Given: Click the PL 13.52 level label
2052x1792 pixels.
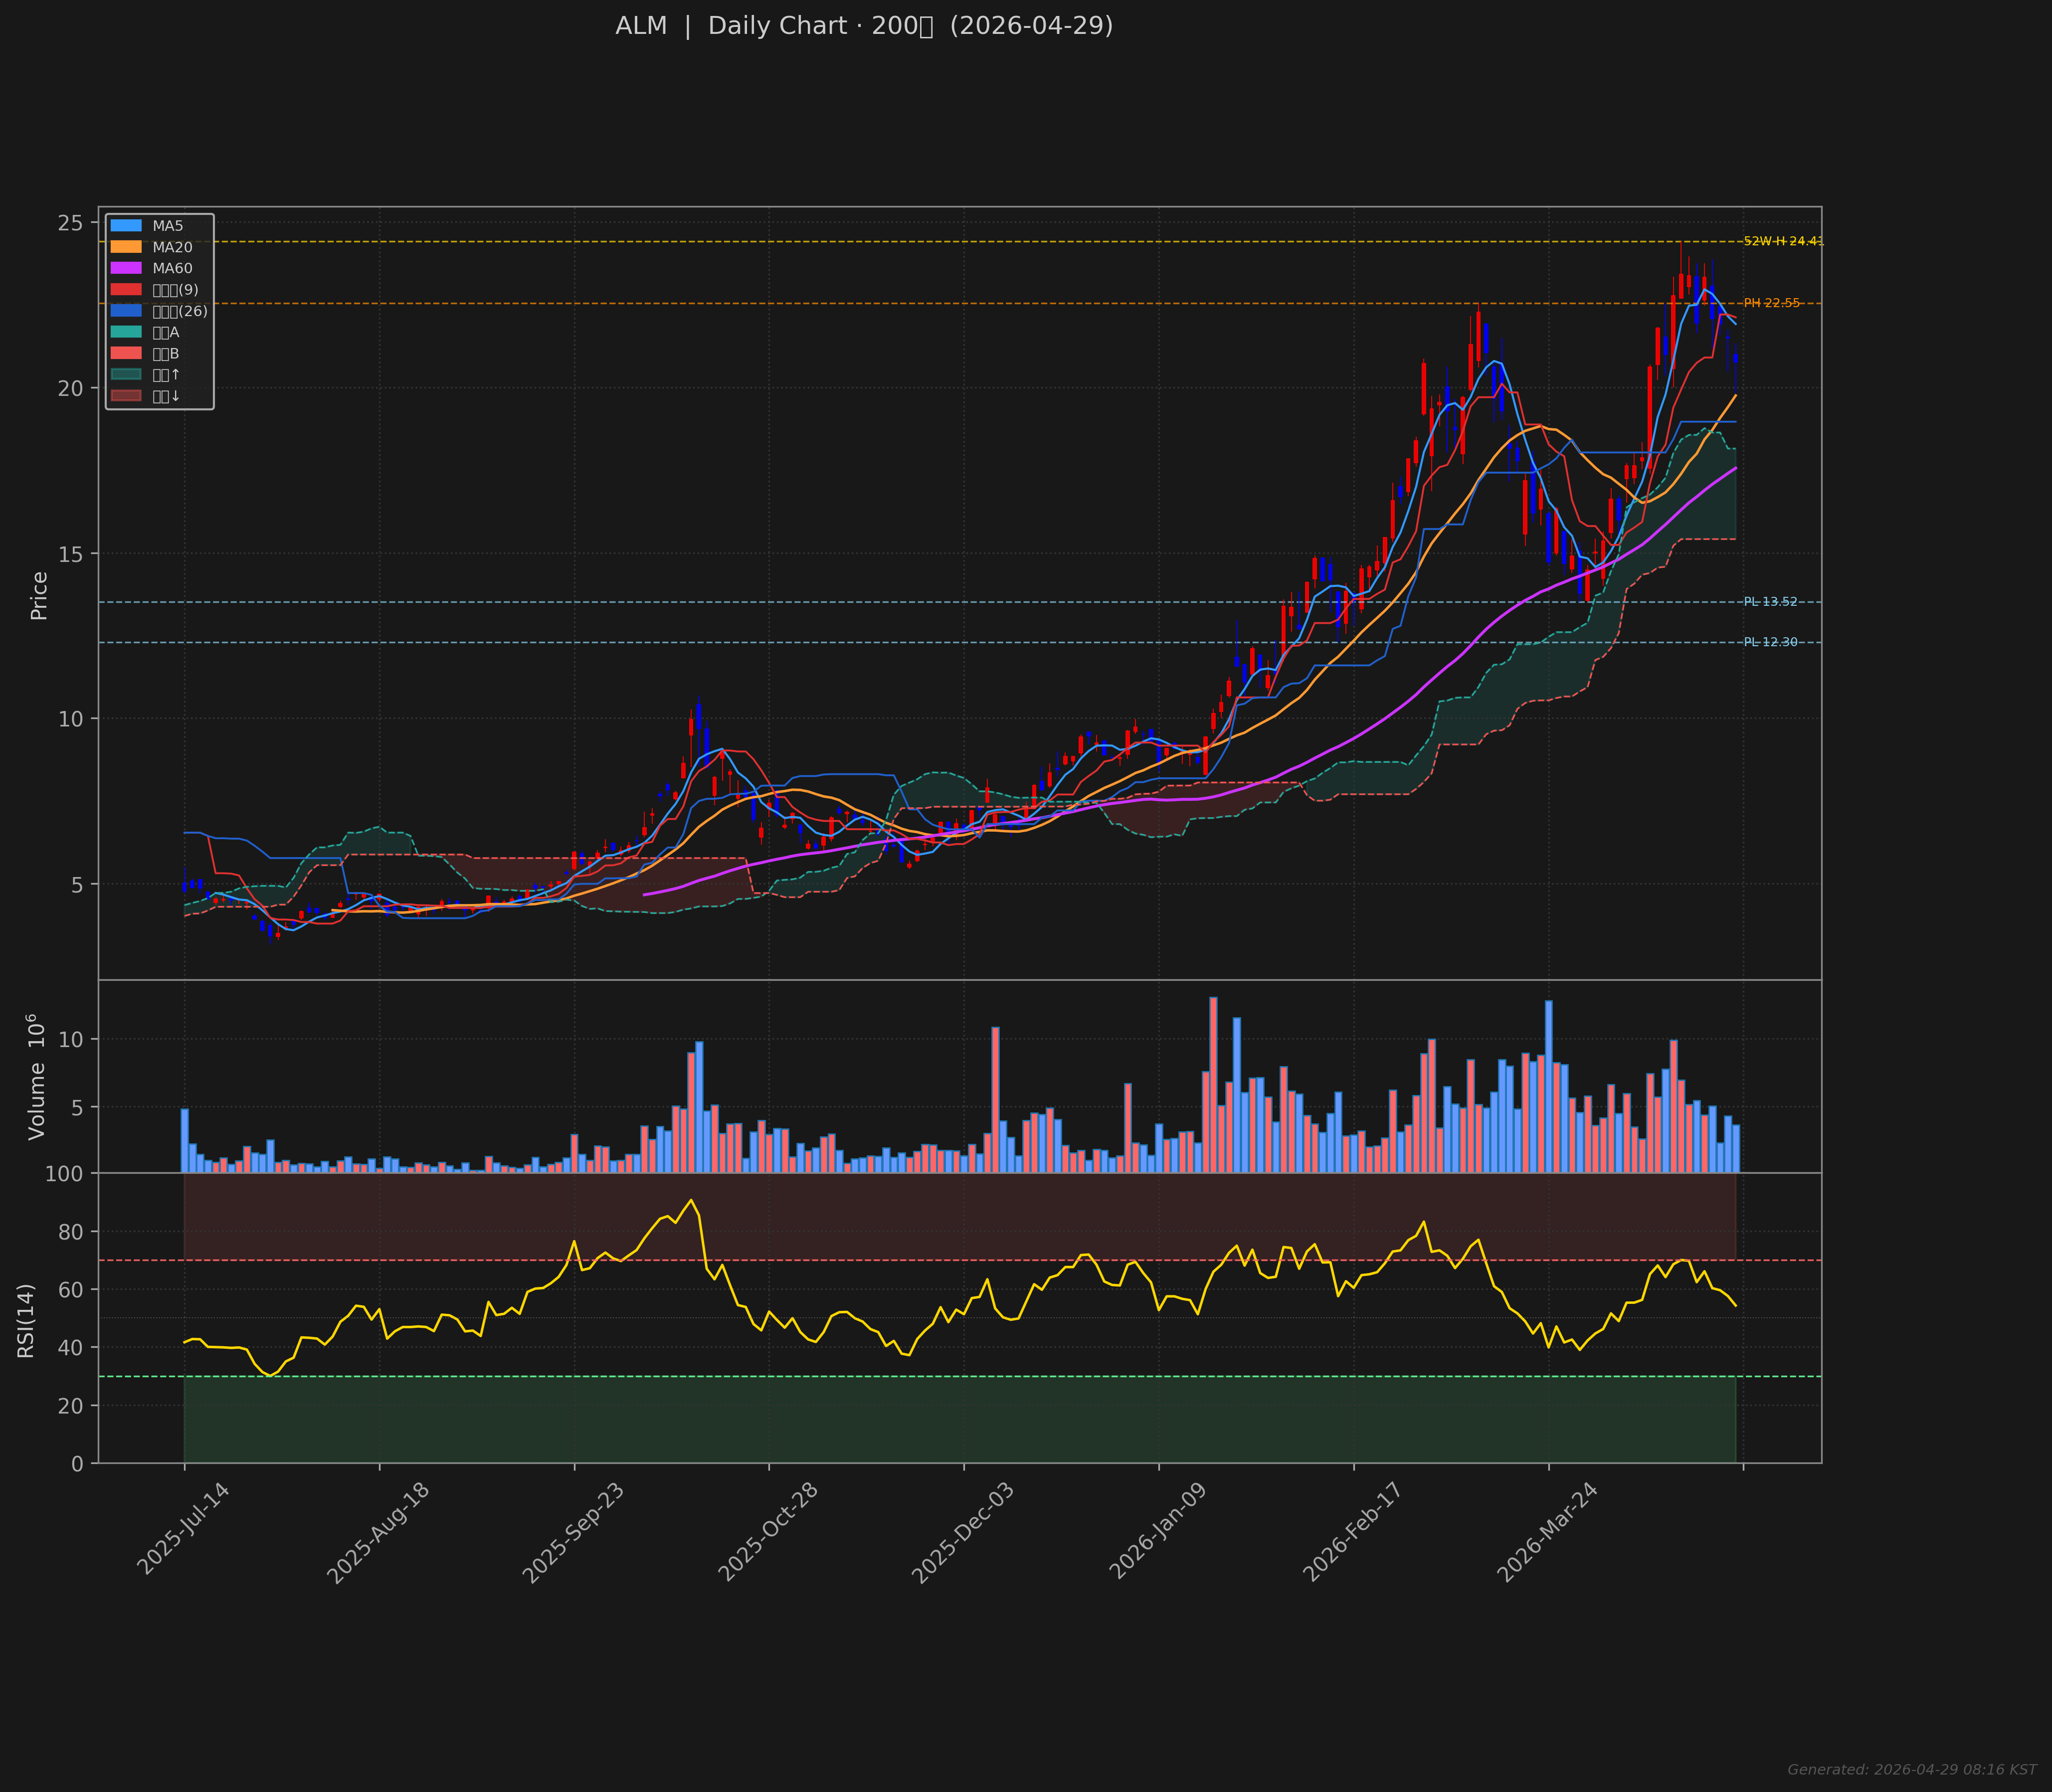Looking at the screenshot, I should point(1770,602).
